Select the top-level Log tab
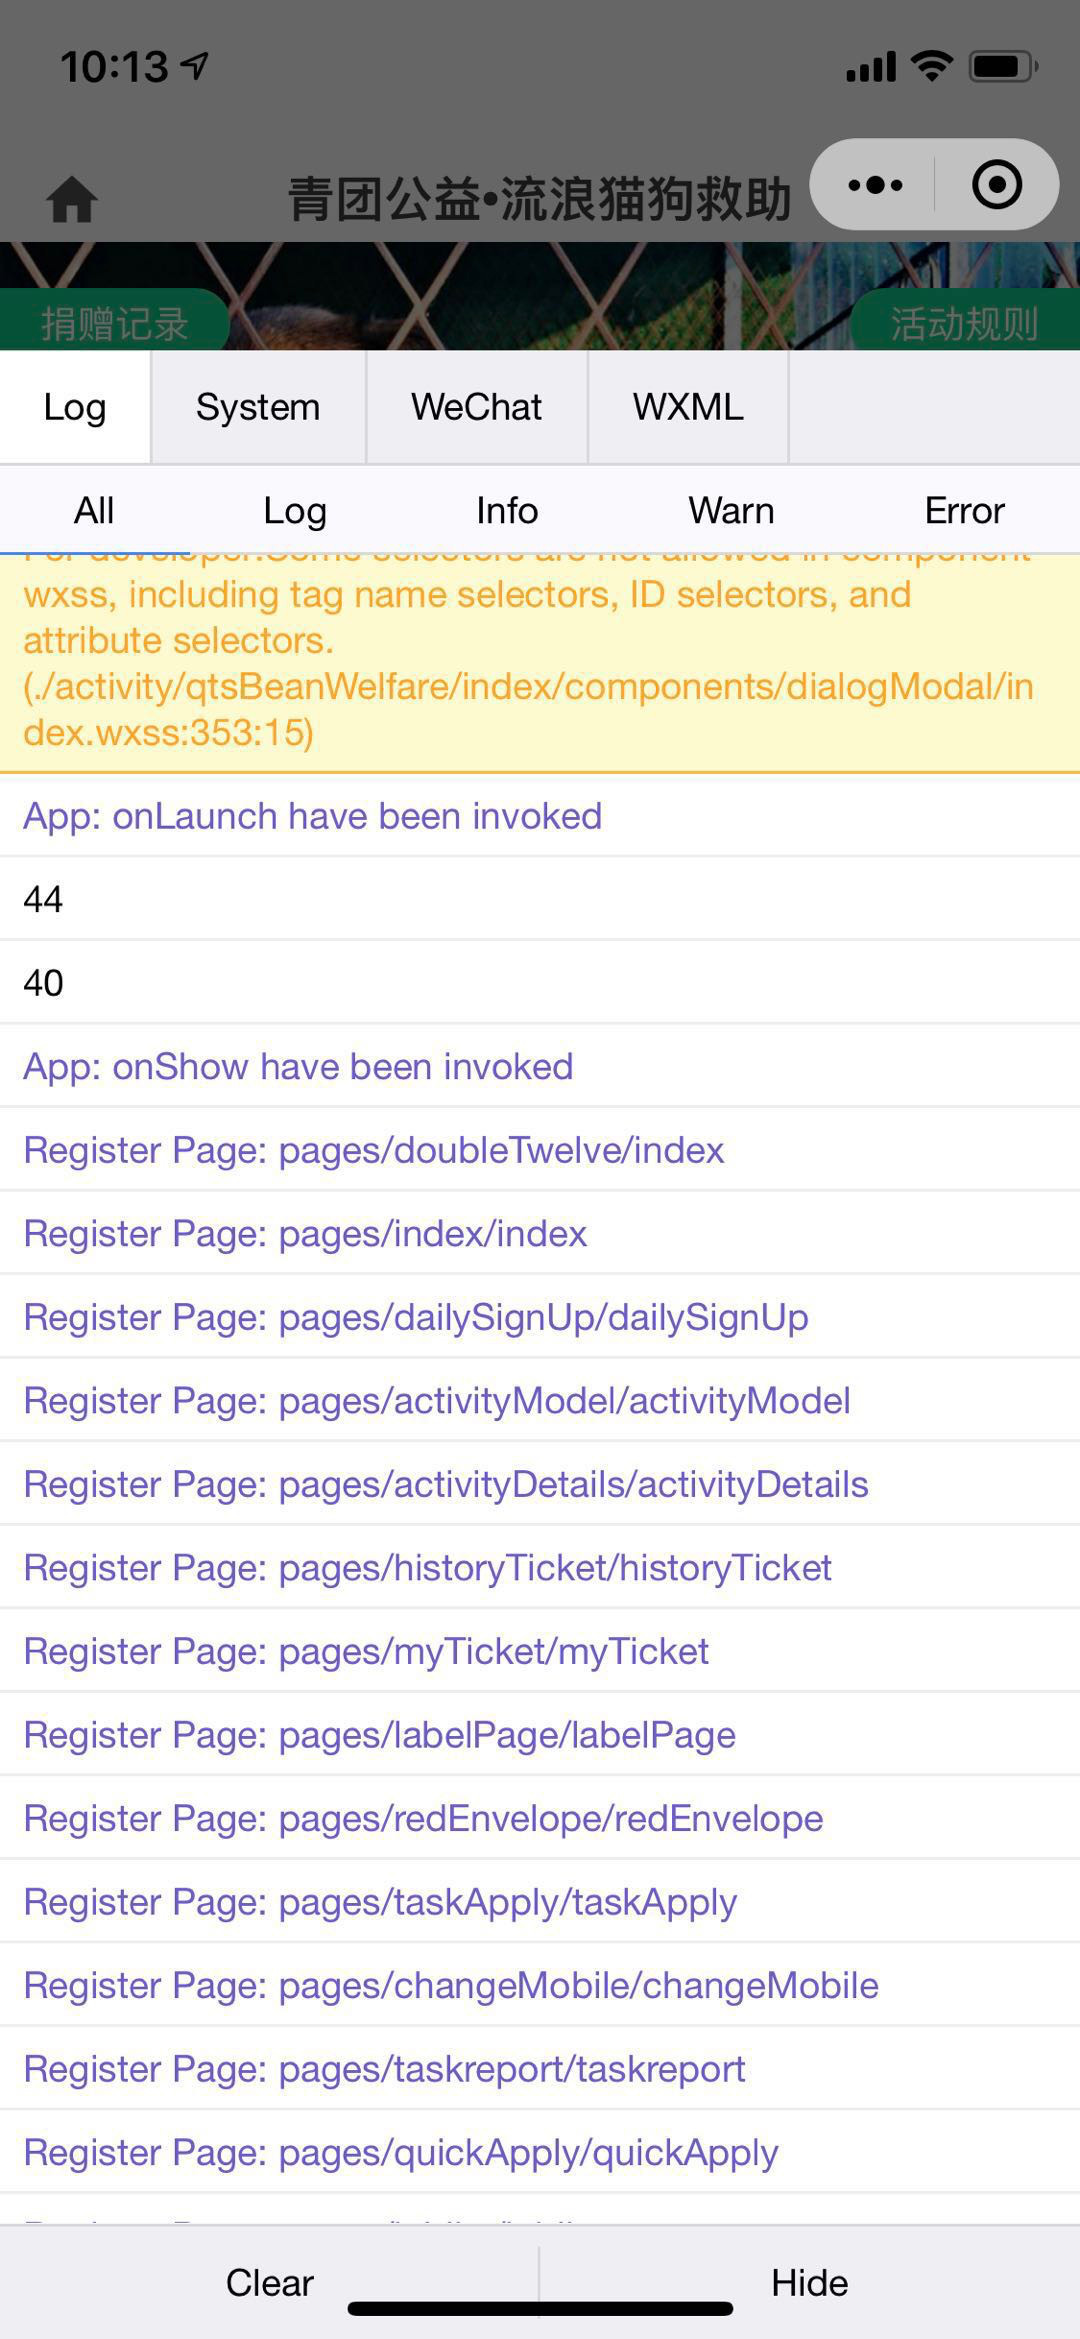 tap(75, 407)
